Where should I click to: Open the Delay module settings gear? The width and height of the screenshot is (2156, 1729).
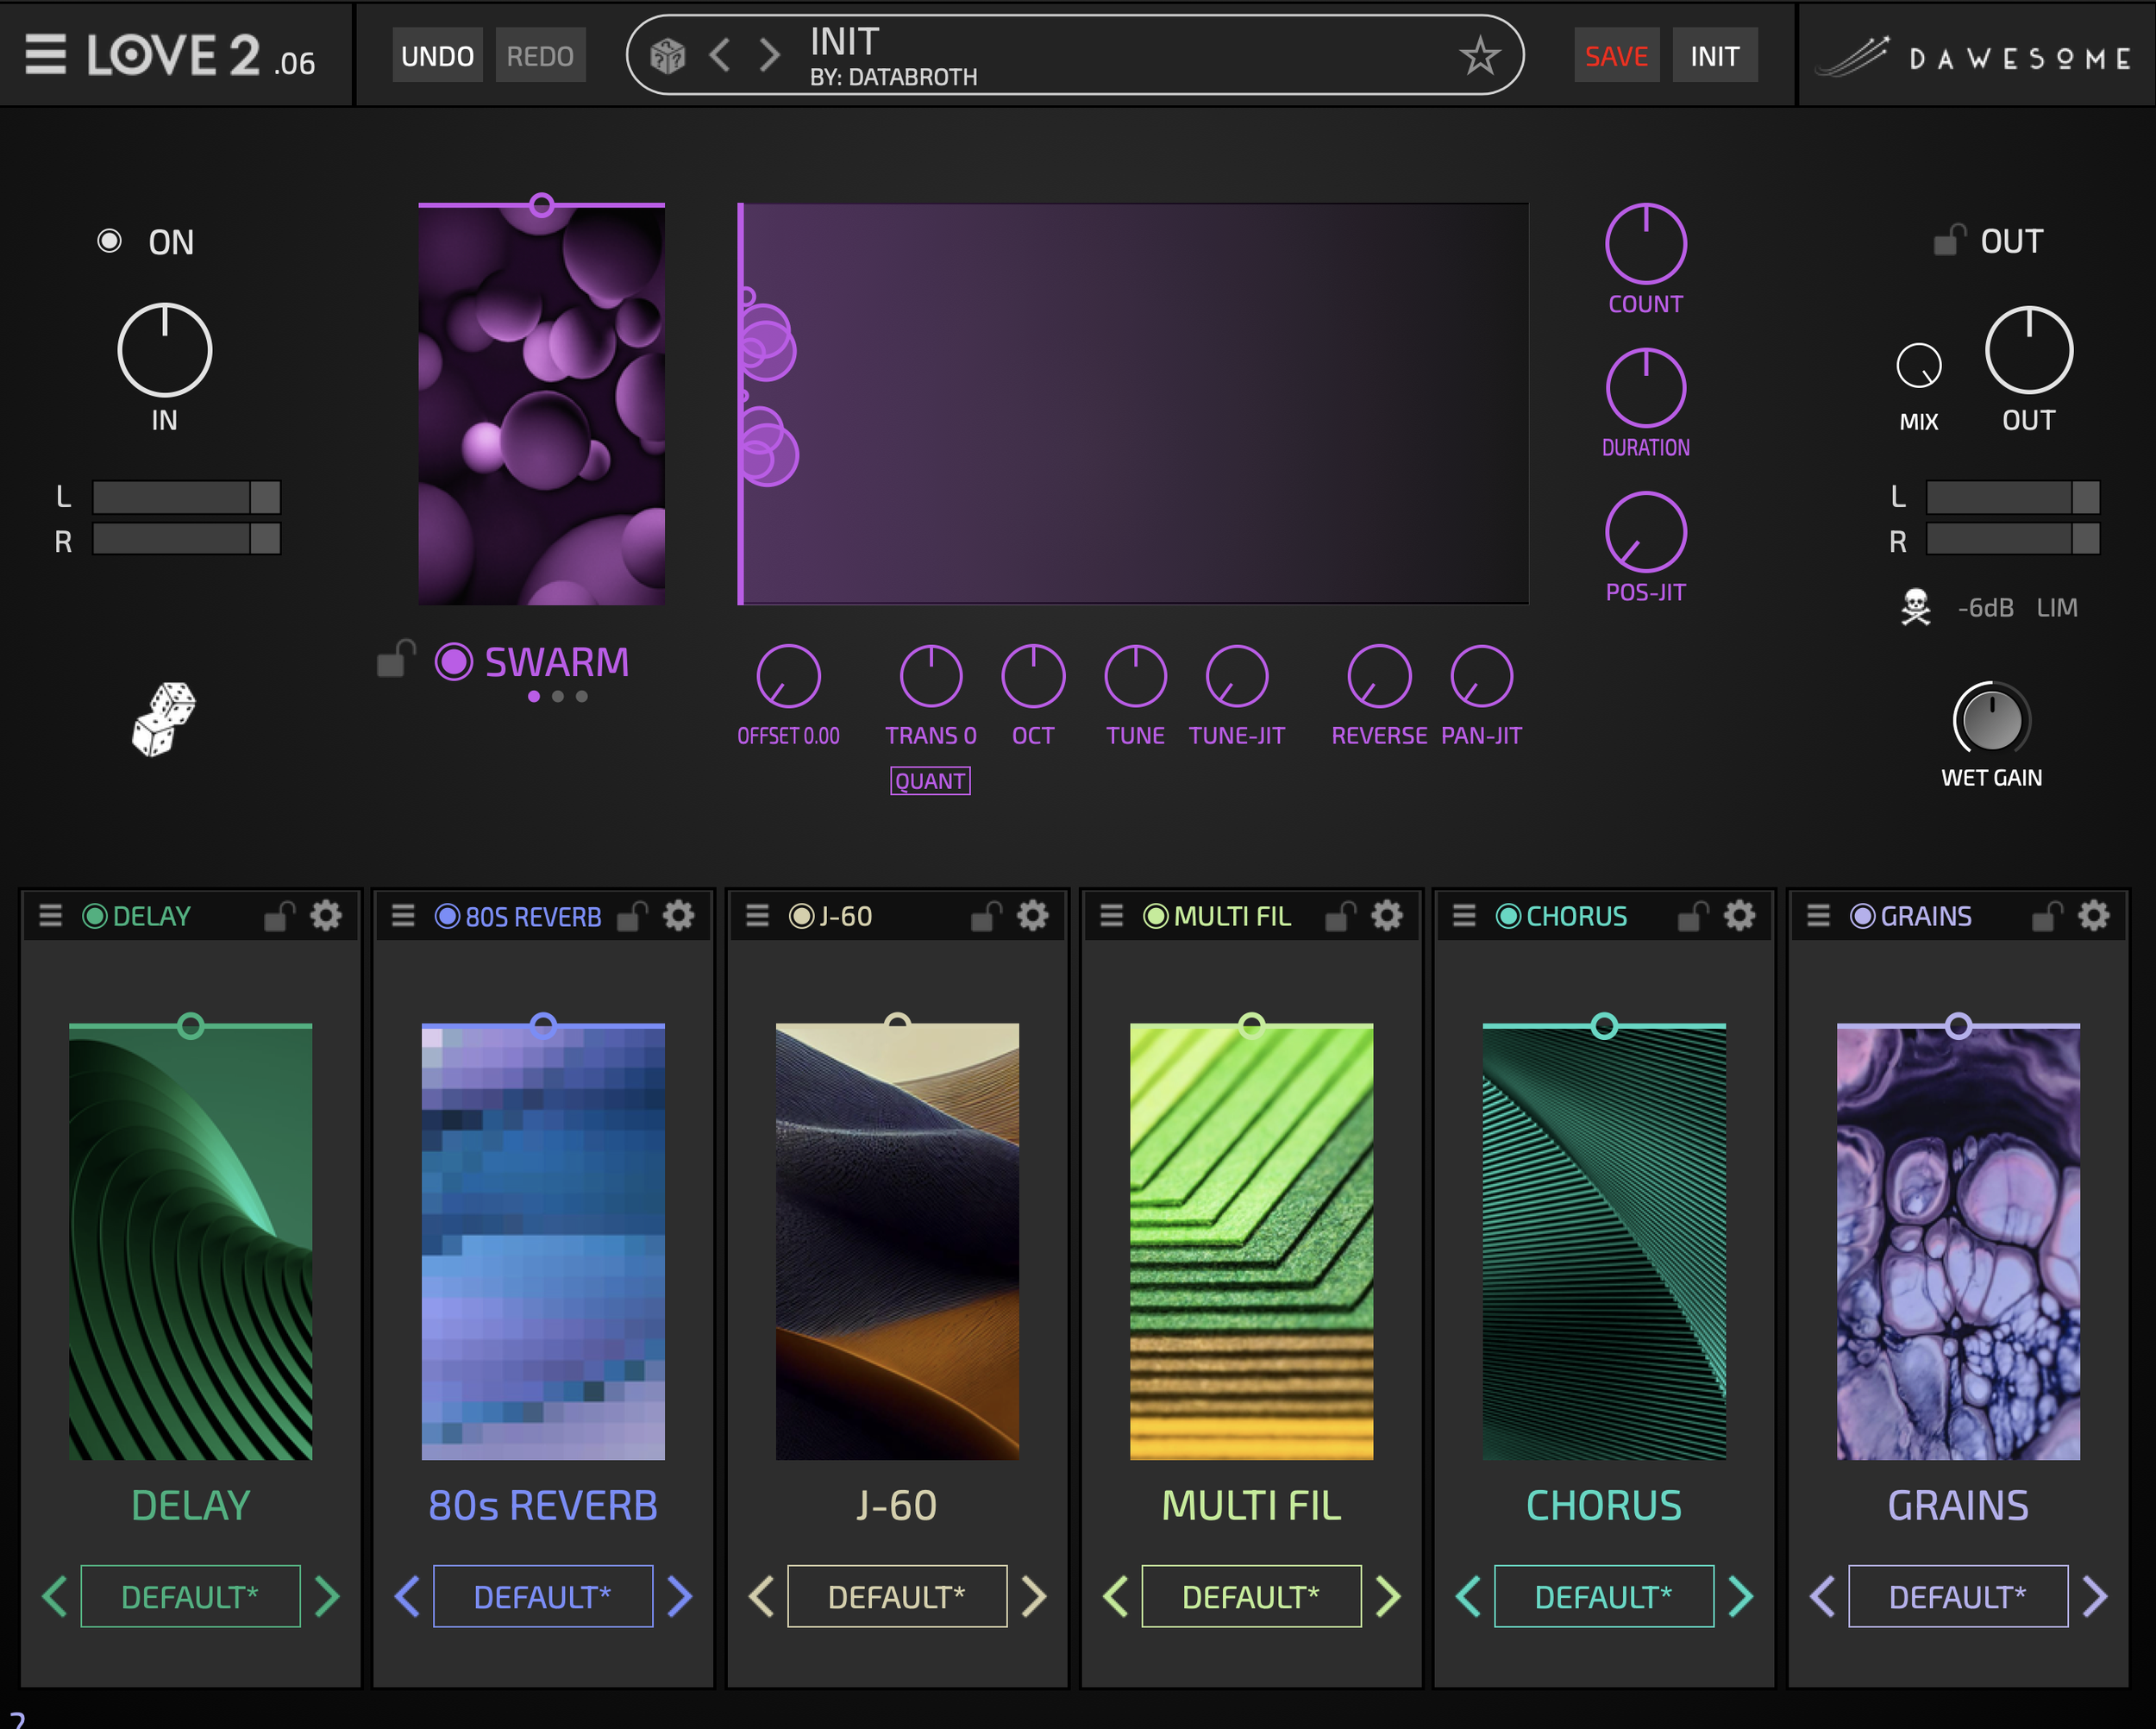(x=326, y=915)
